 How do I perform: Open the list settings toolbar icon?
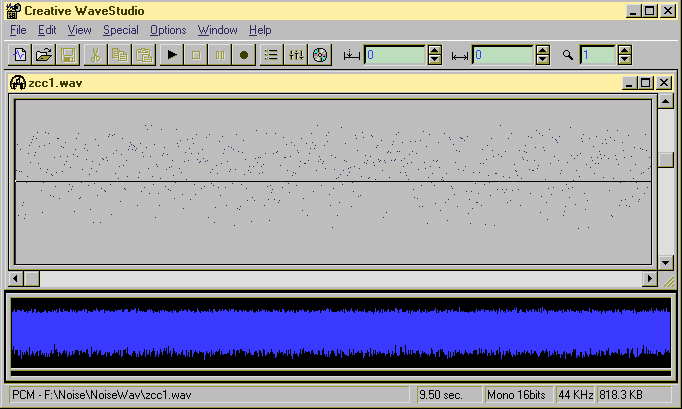click(x=271, y=55)
